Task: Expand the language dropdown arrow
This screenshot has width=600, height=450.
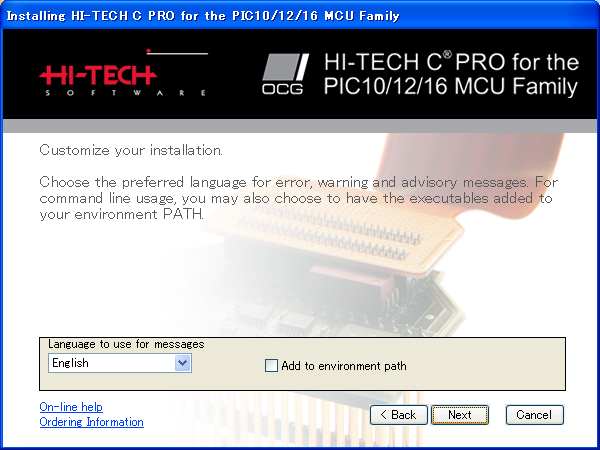Action: point(183,363)
